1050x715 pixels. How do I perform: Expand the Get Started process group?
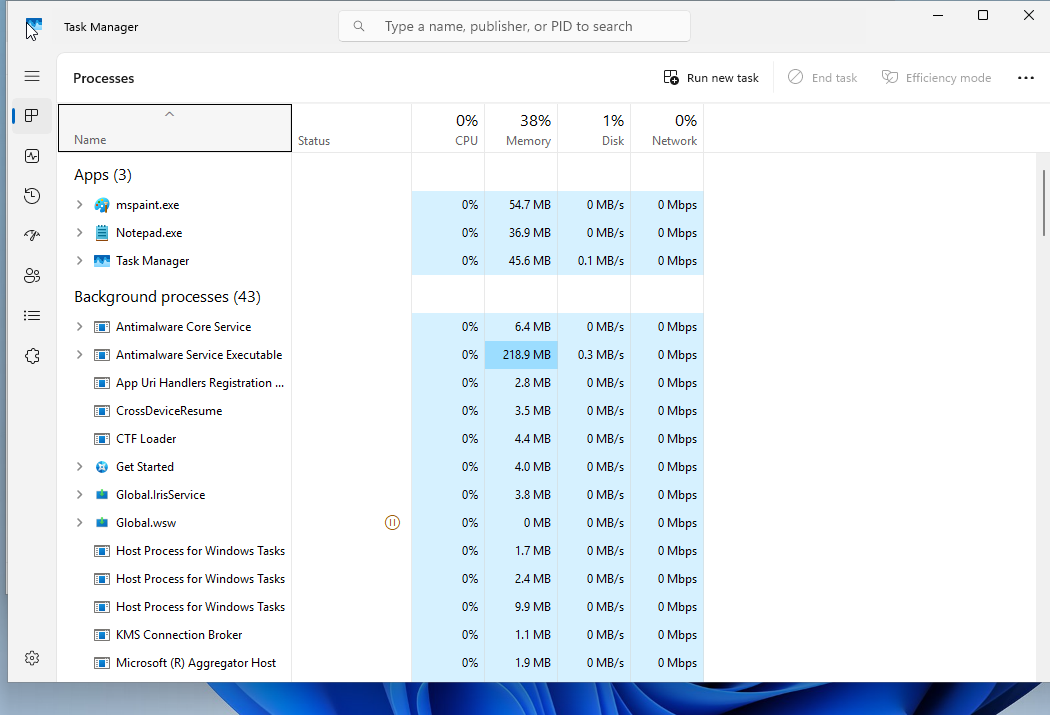[x=79, y=467]
